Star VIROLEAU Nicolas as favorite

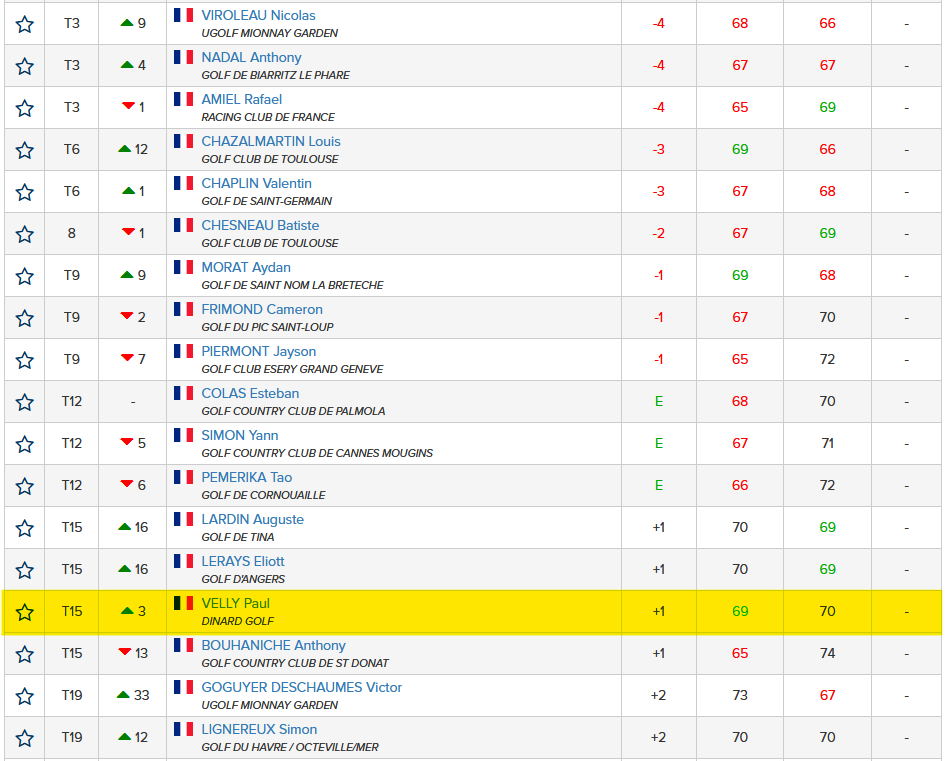pyautogui.click(x=25, y=24)
